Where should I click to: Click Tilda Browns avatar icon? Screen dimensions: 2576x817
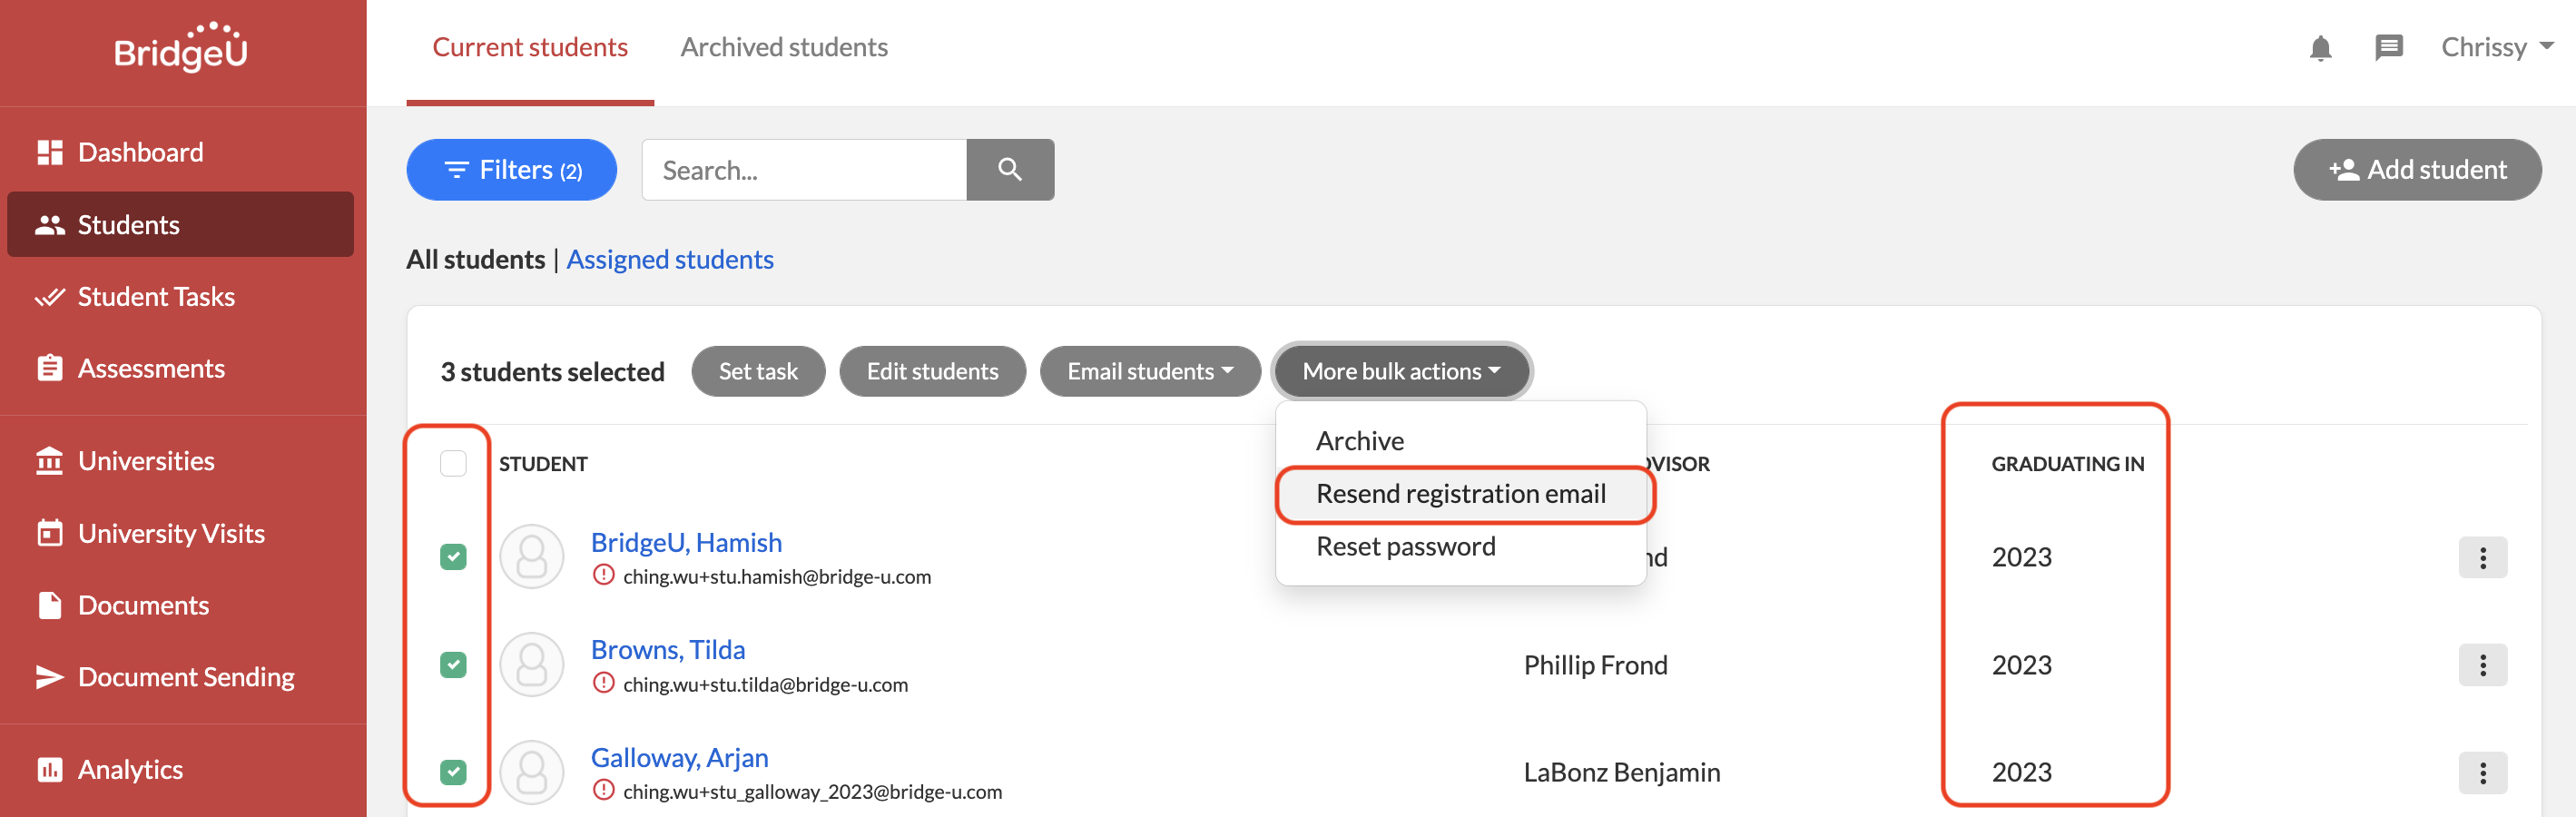click(532, 665)
